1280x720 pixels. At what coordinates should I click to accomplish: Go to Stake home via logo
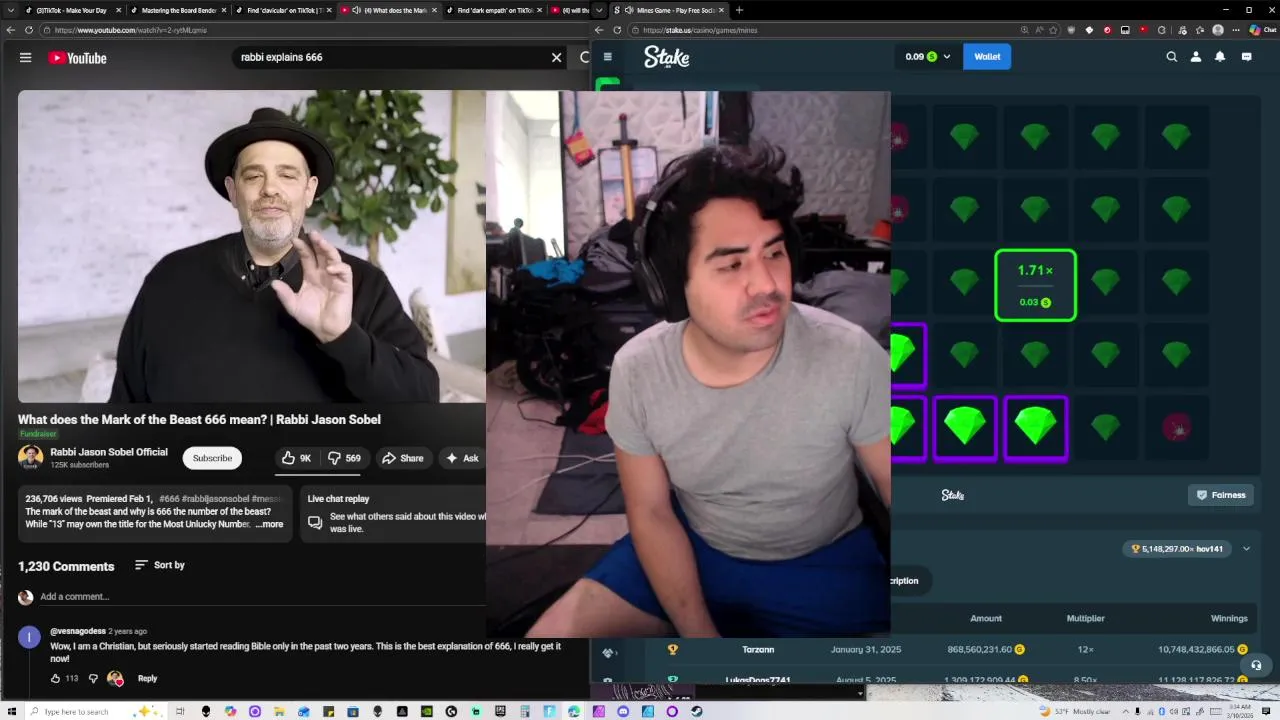[x=667, y=57]
